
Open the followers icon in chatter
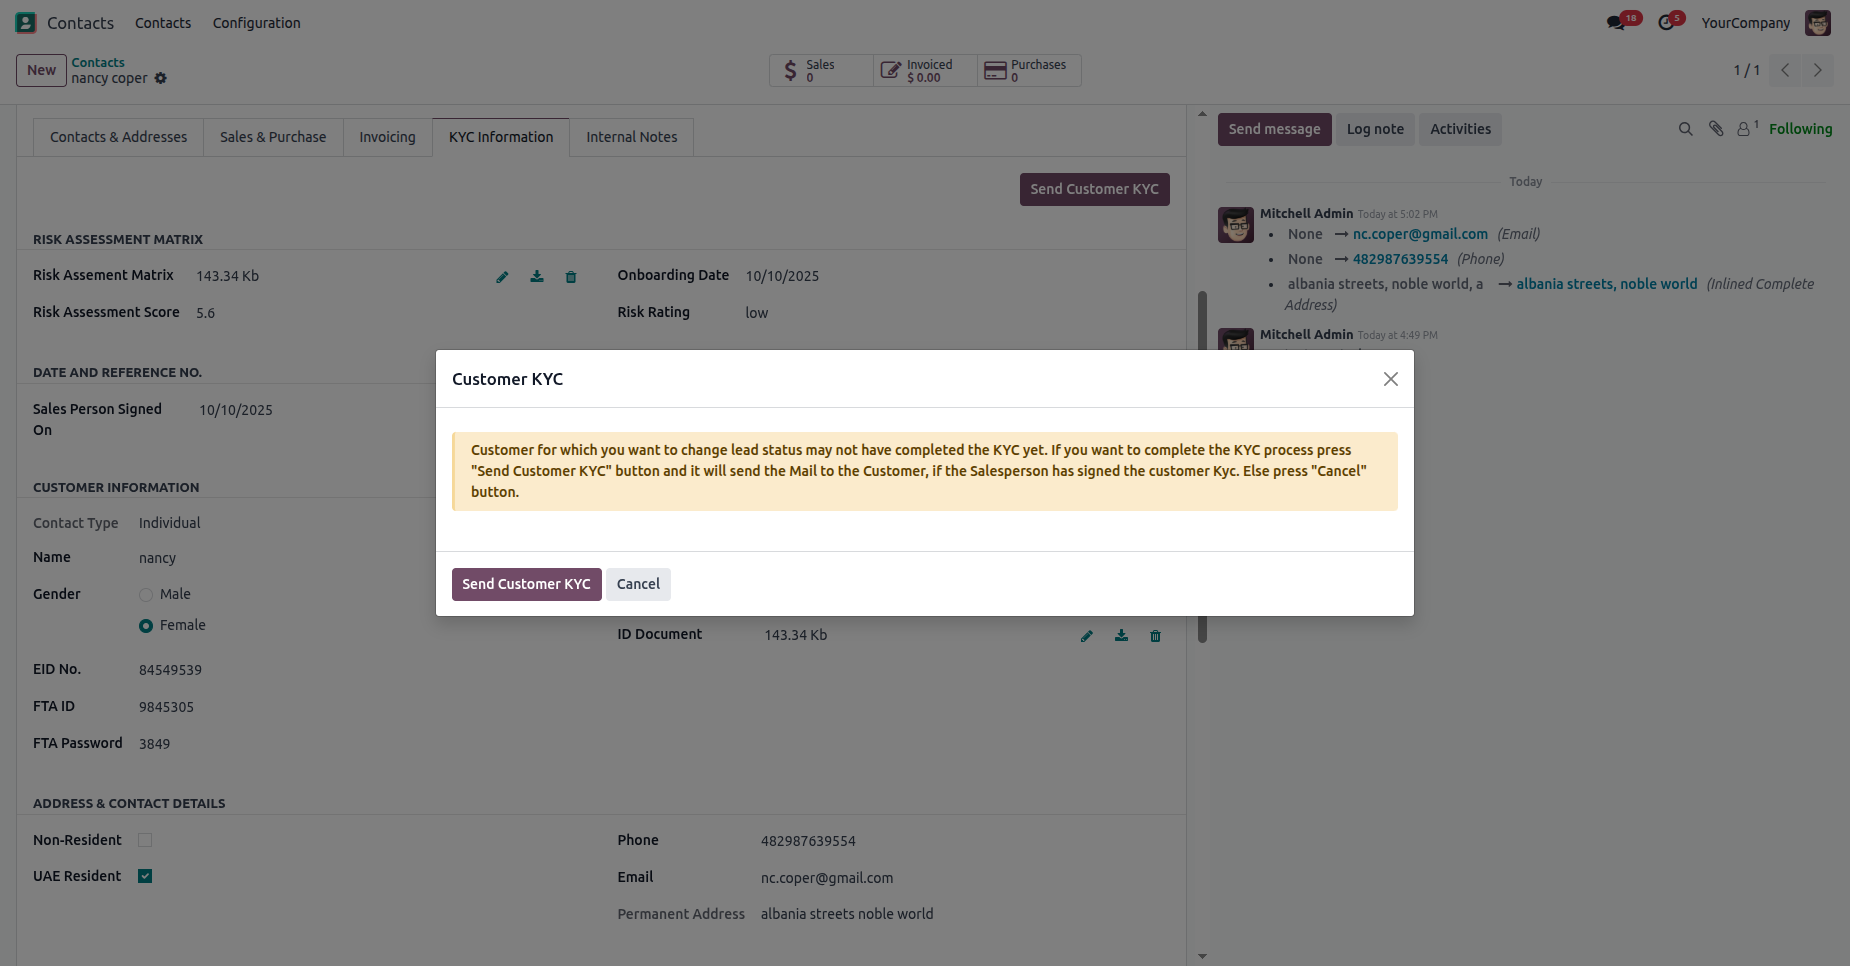pyautogui.click(x=1746, y=129)
